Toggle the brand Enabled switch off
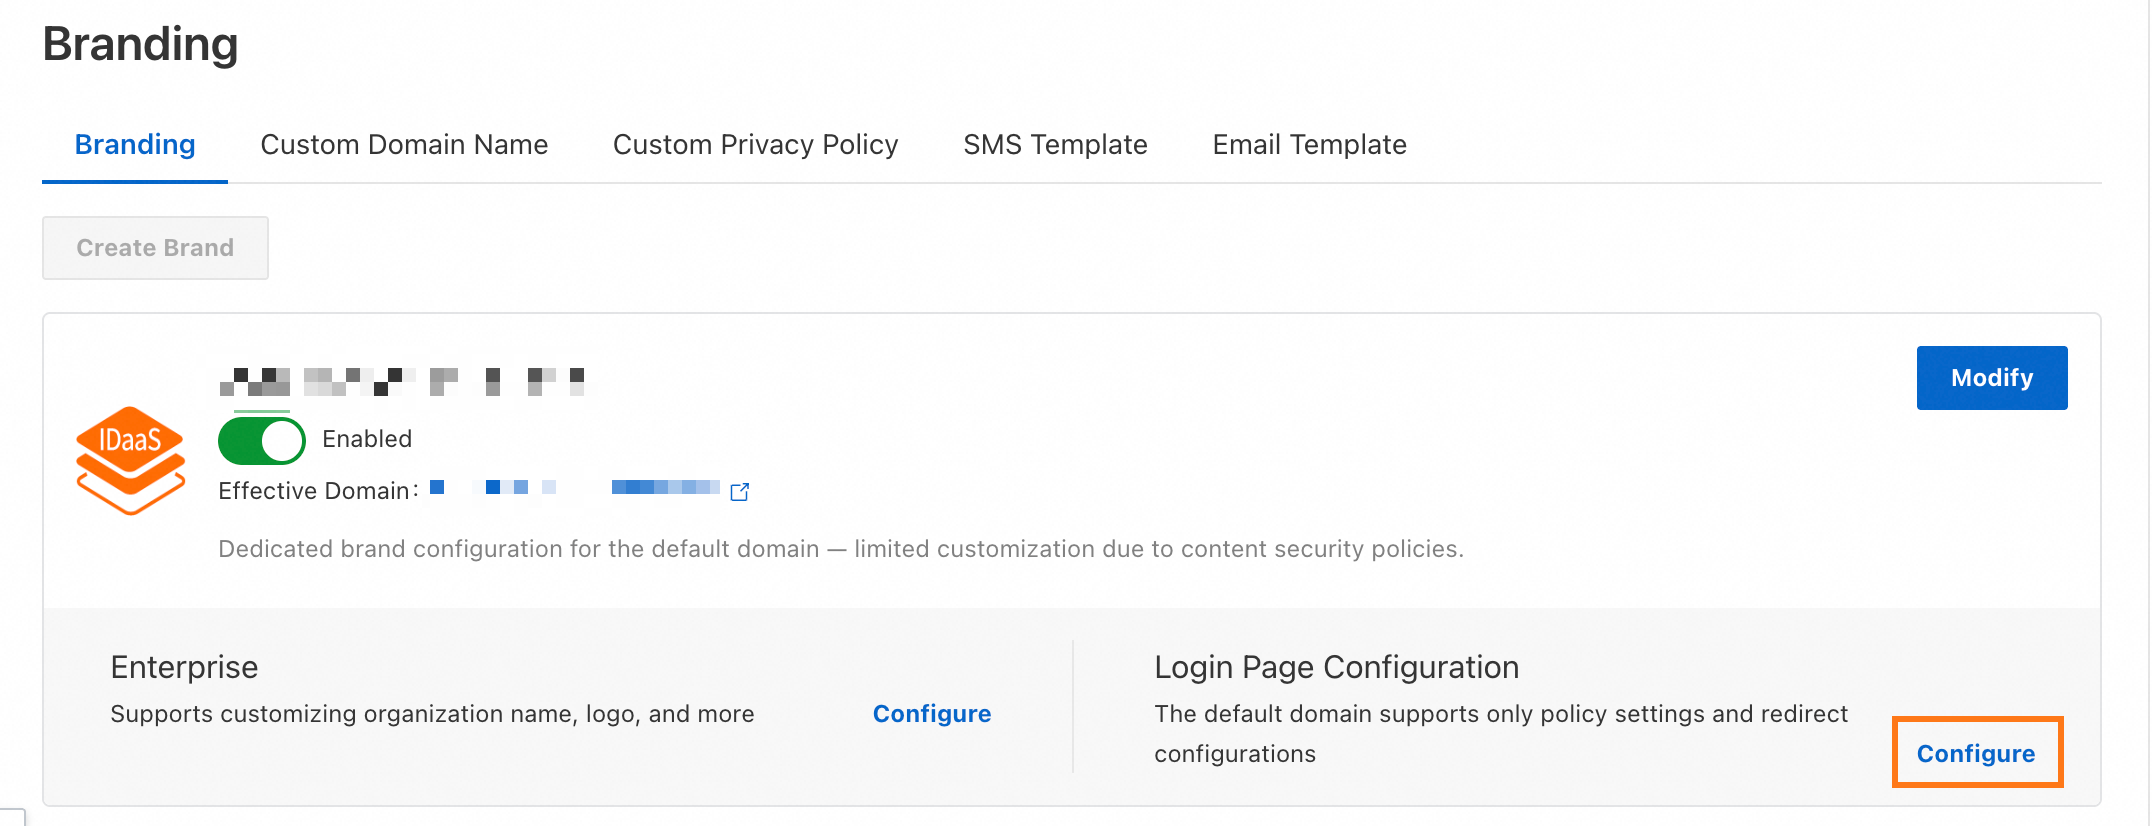The height and width of the screenshot is (826, 2152). [262, 440]
